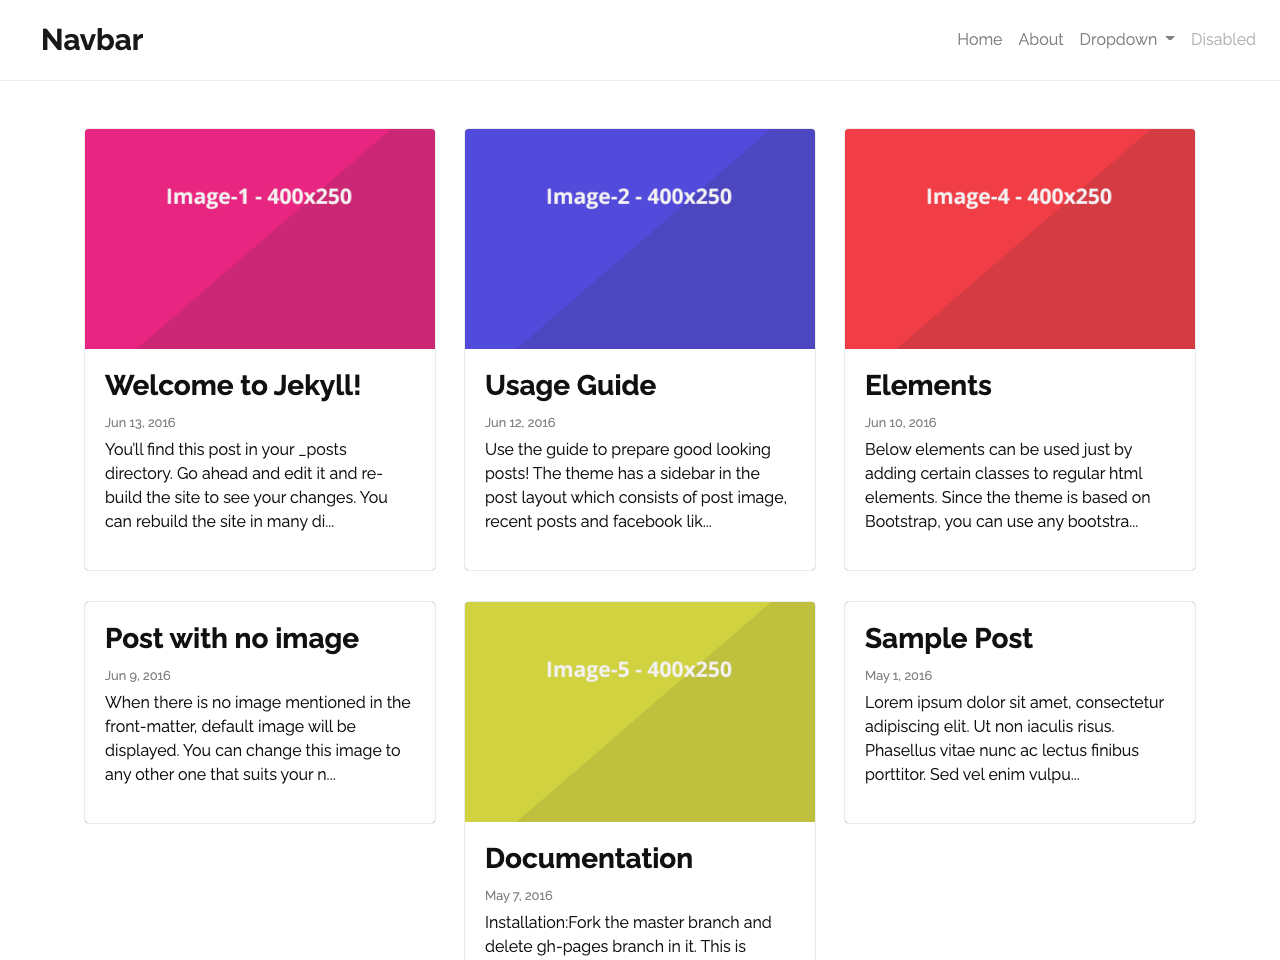Viewport: 1280px width, 960px height.
Task: Click the May 1, 2016 date on Sample Post
Action: [x=898, y=675]
